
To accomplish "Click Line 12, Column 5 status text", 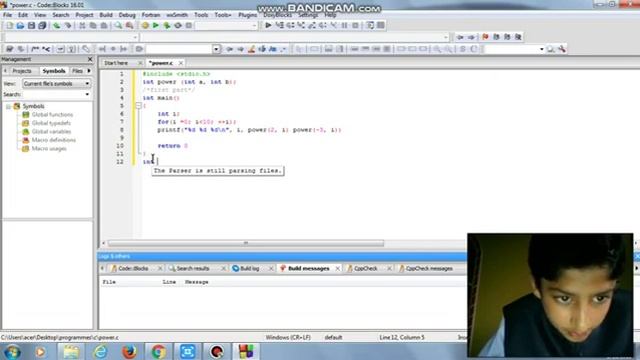I will click(402, 338).
